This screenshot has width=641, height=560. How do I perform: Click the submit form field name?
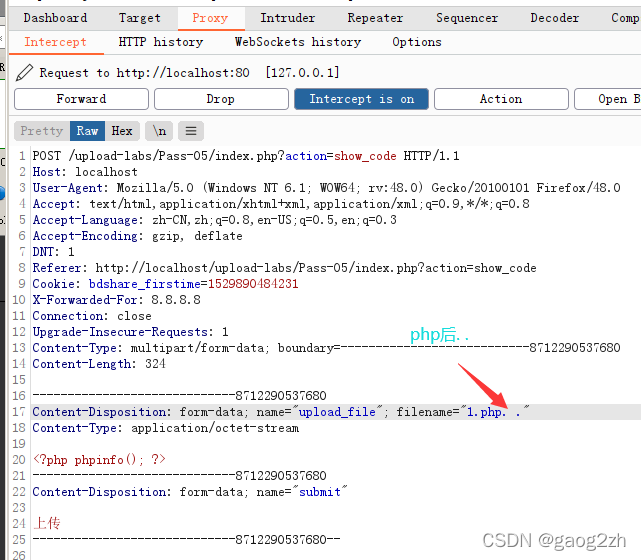coord(320,492)
